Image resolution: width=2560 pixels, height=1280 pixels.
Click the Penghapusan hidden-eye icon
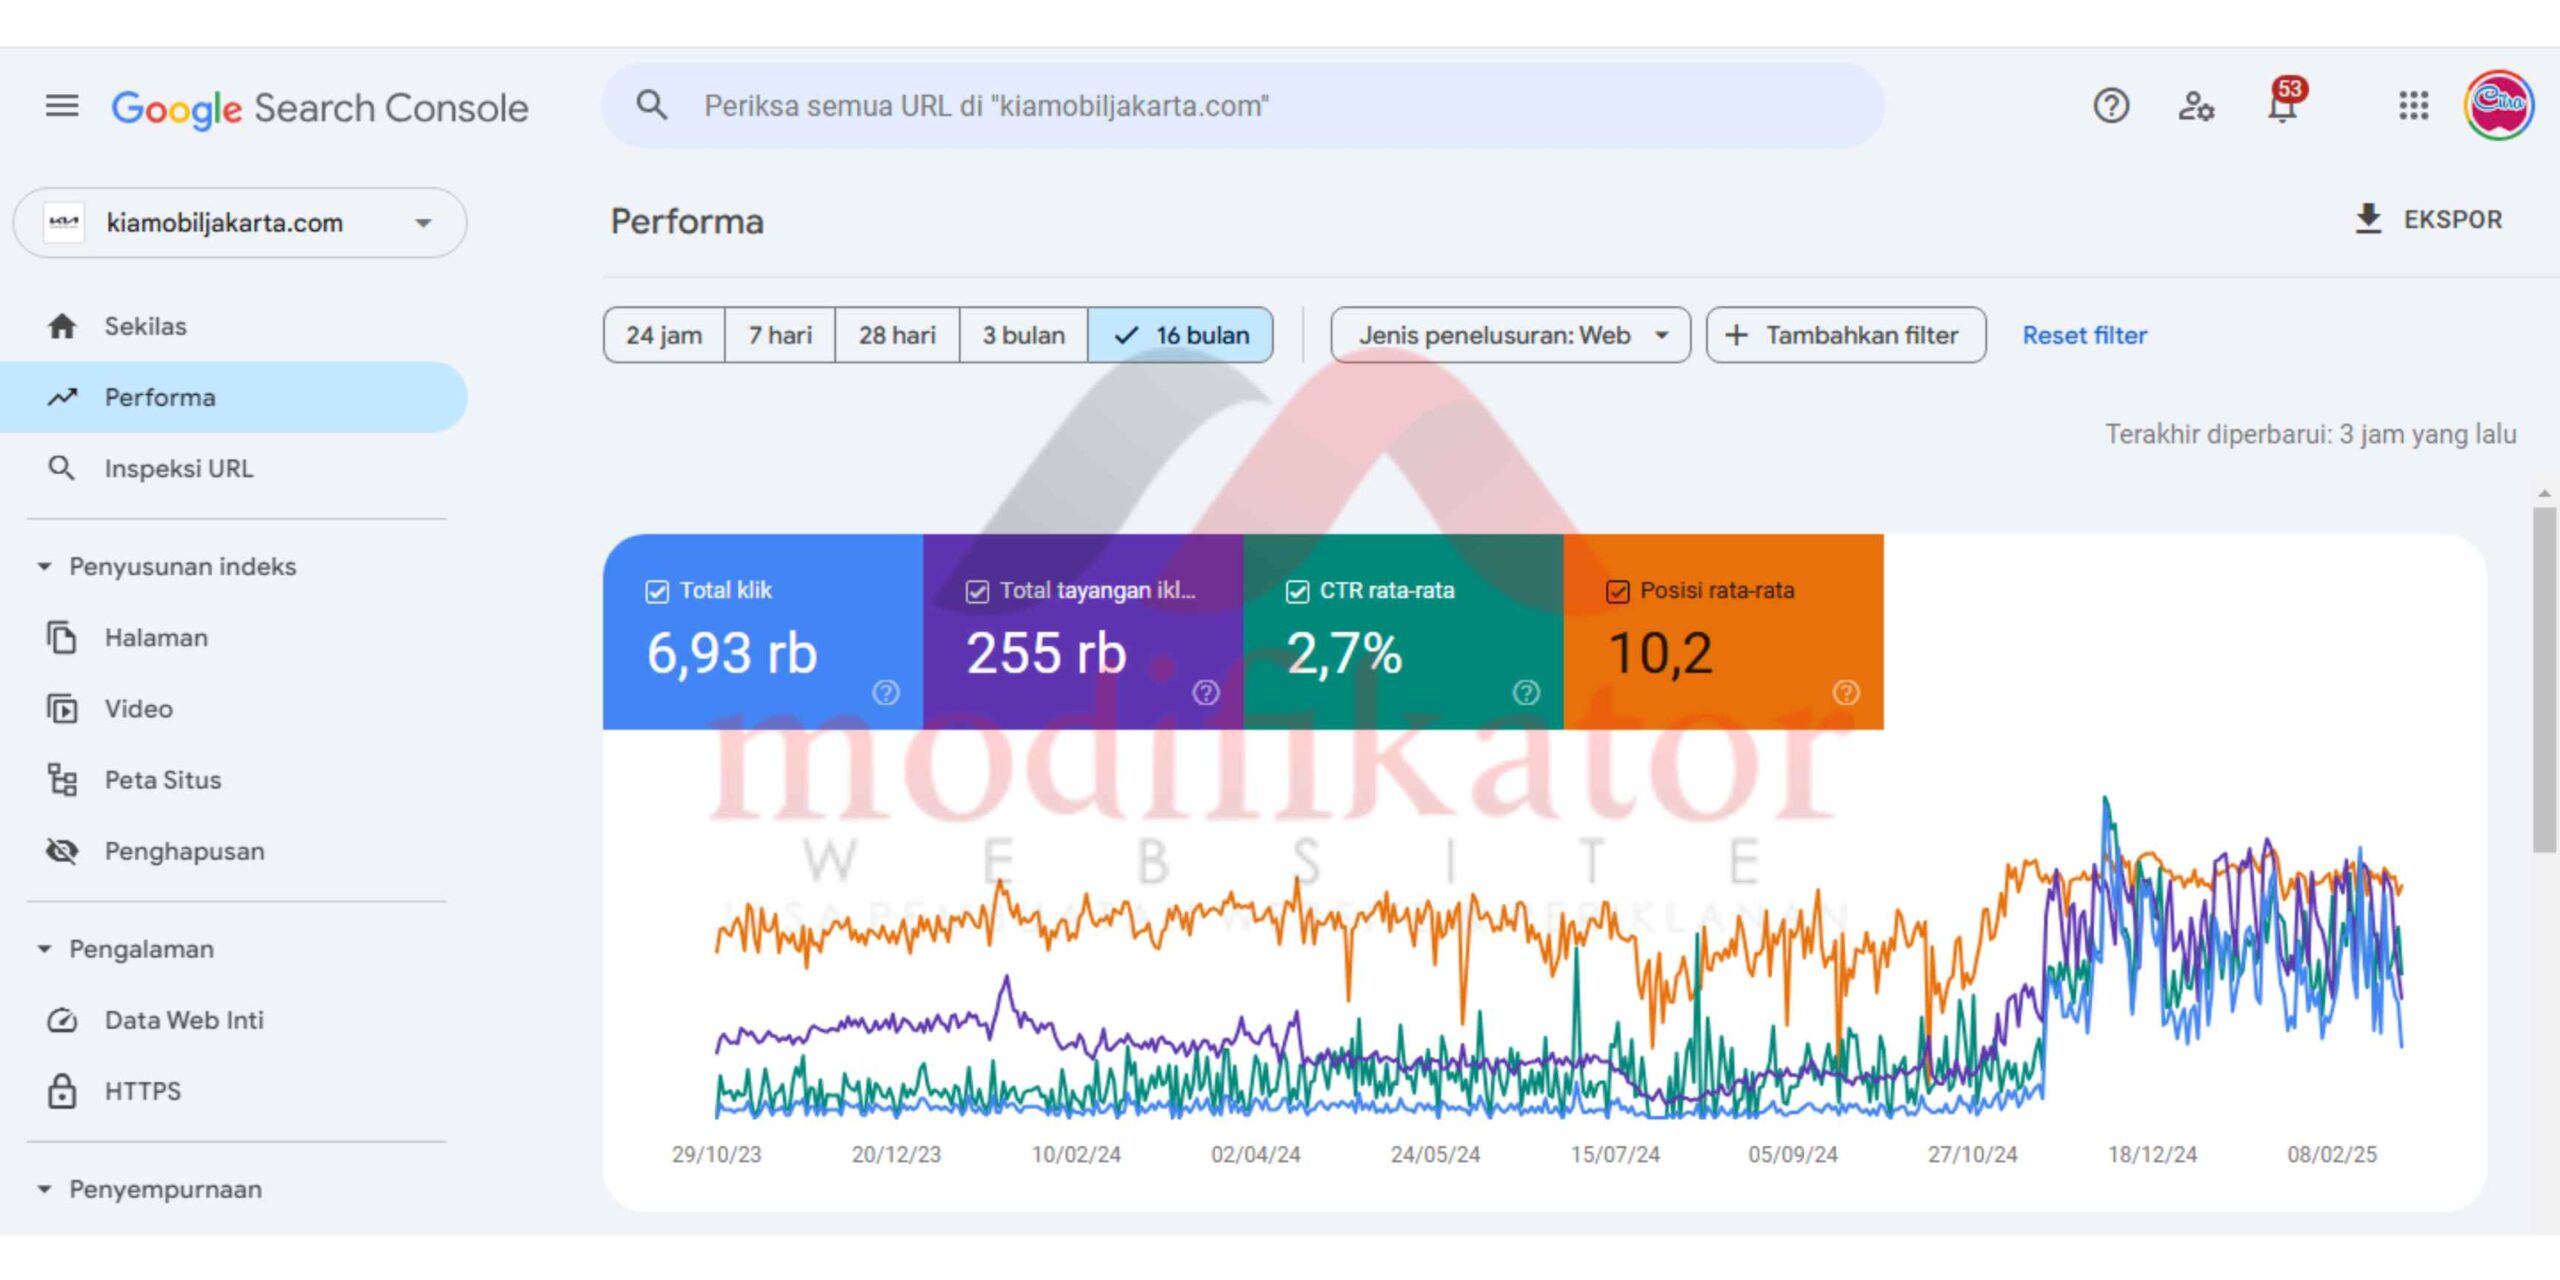(62, 851)
